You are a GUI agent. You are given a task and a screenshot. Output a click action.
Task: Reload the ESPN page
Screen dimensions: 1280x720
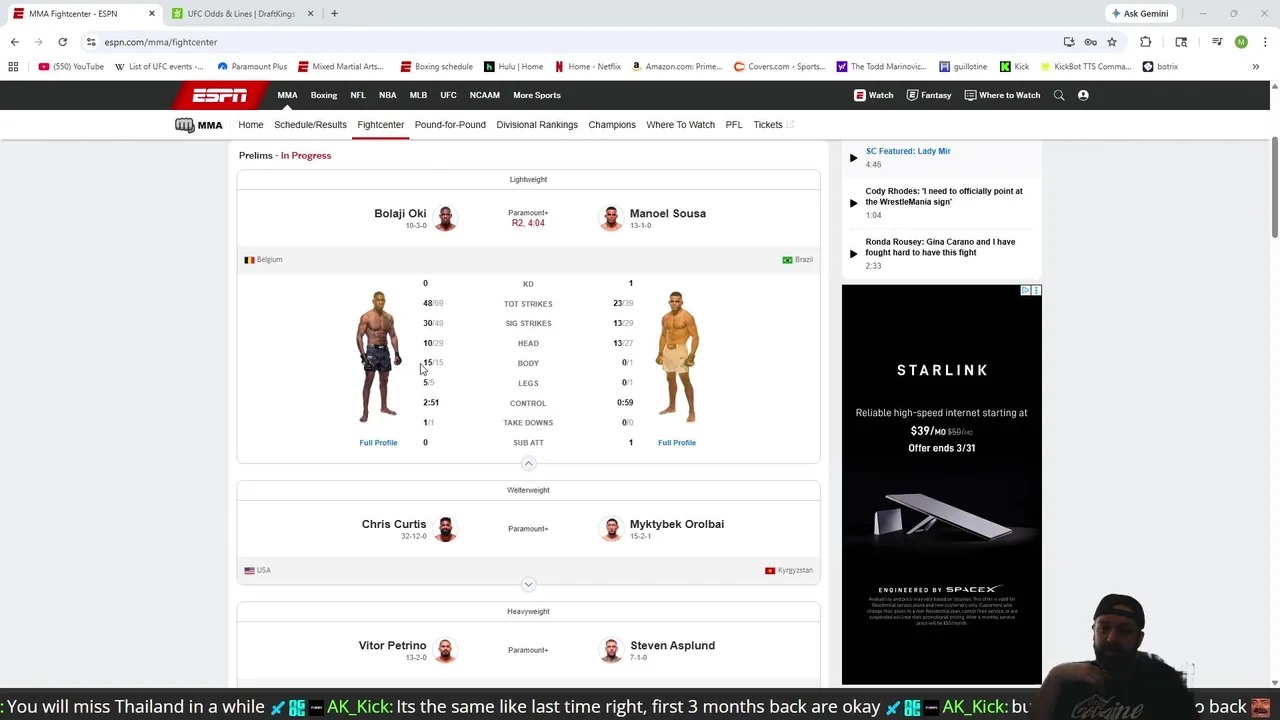(x=62, y=42)
